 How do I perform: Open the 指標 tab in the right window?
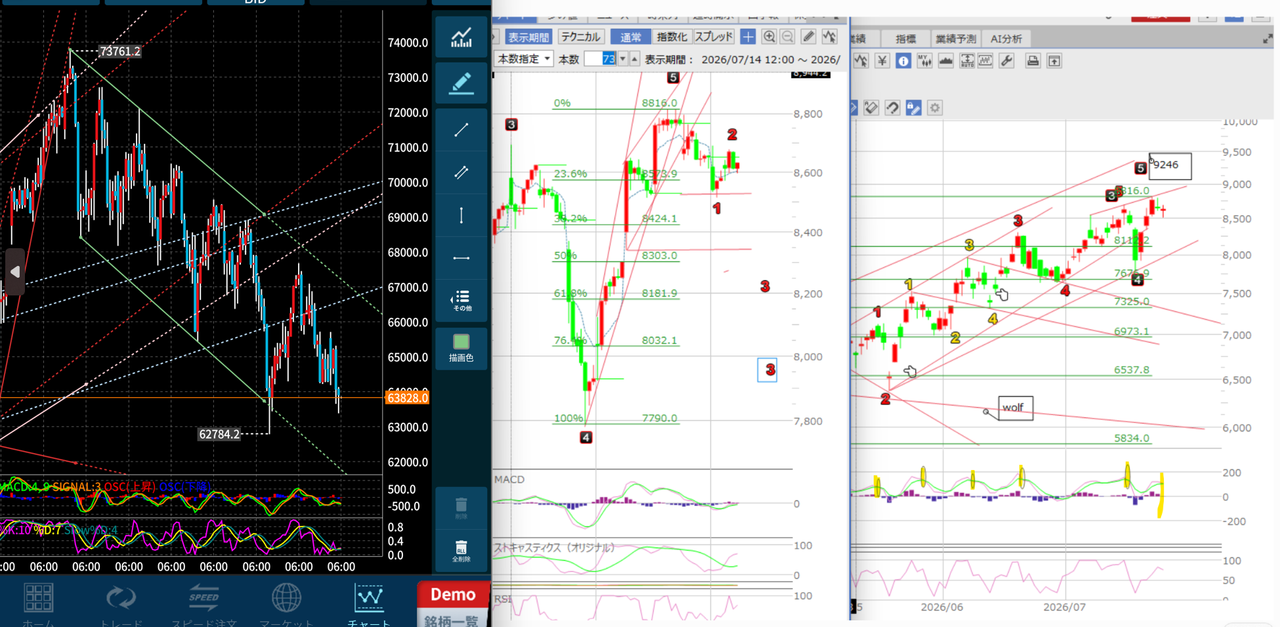[905, 38]
